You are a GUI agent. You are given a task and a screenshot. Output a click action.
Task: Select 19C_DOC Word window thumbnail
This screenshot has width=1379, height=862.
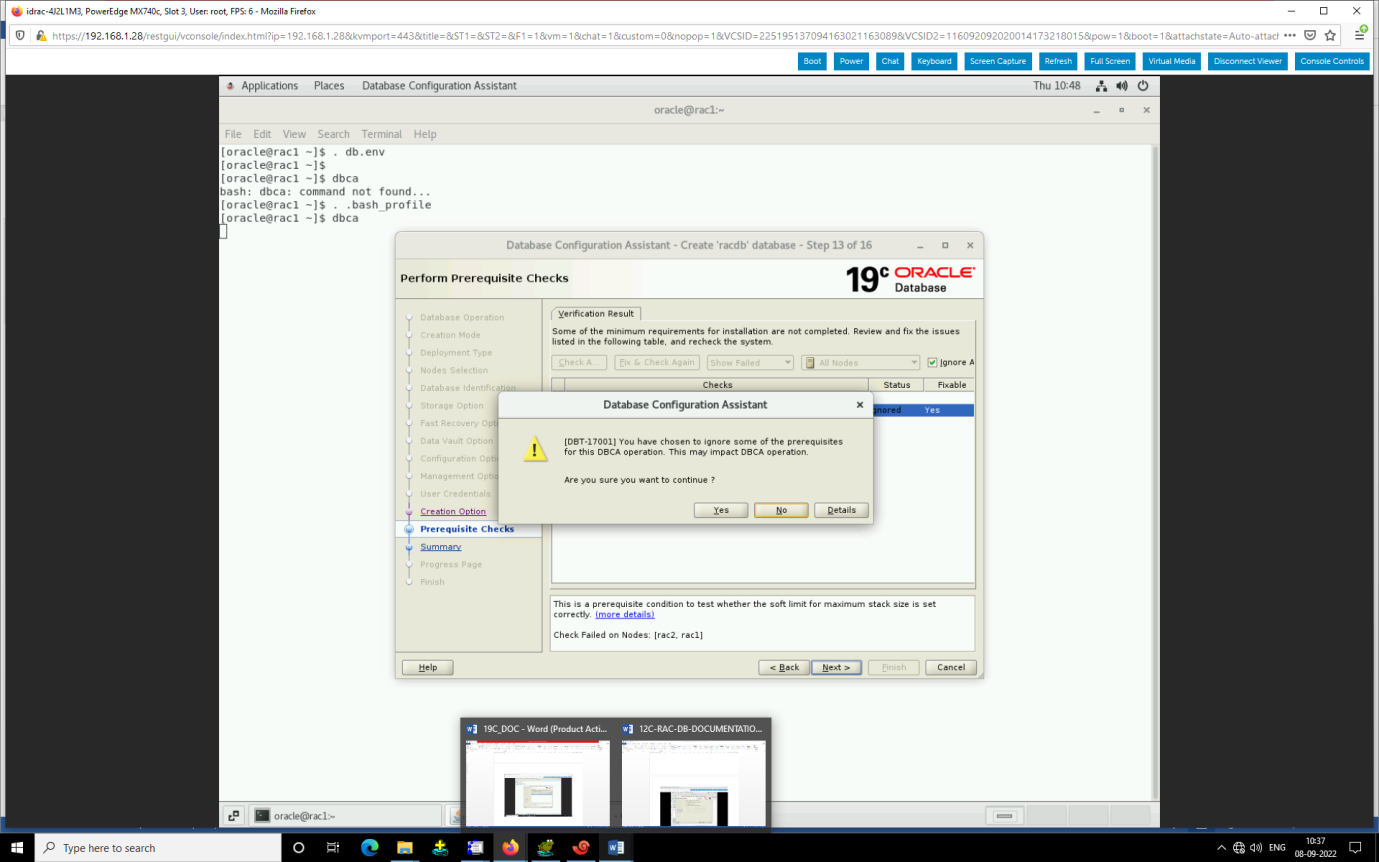tap(537, 772)
